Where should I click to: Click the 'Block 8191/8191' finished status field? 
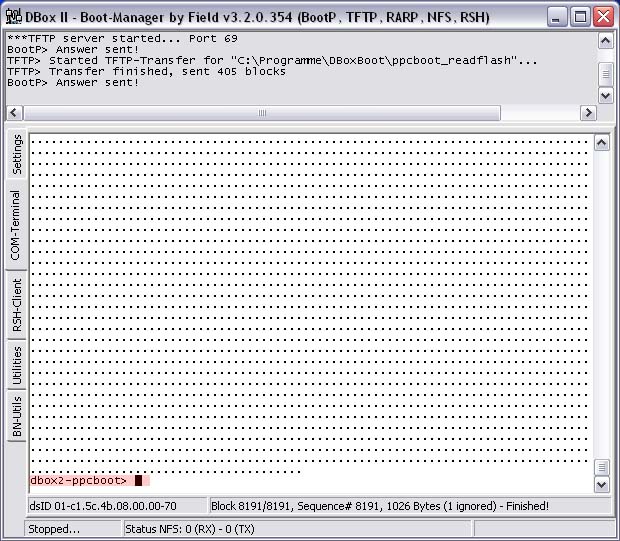coord(410,506)
